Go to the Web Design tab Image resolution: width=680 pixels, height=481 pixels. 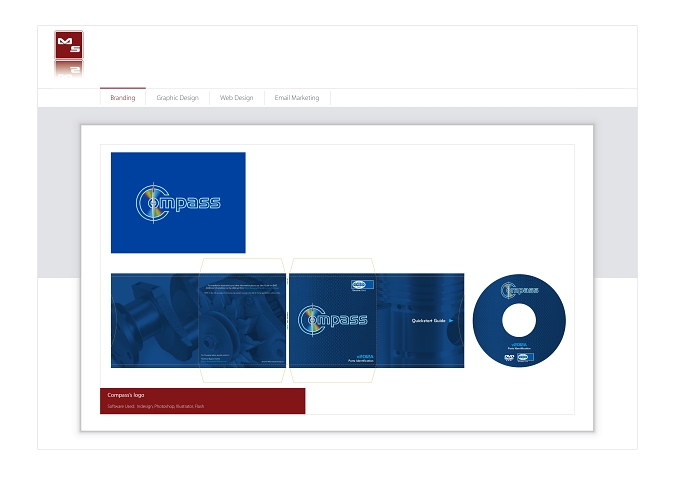coord(236,98)
